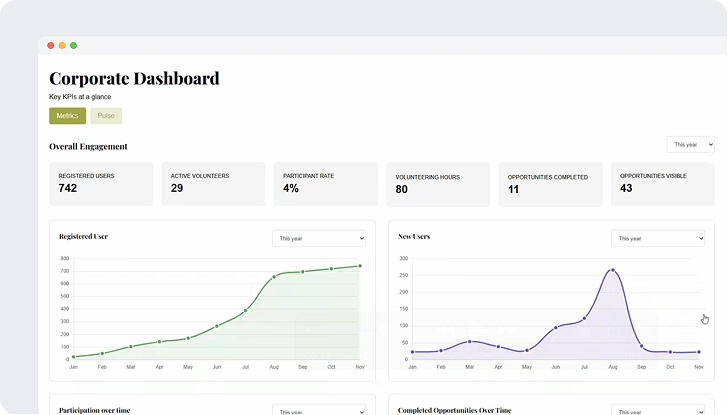The width and height of the screenshot is (728, 415).
Task: Click the green maximize window button
Action: coord(74,45)
